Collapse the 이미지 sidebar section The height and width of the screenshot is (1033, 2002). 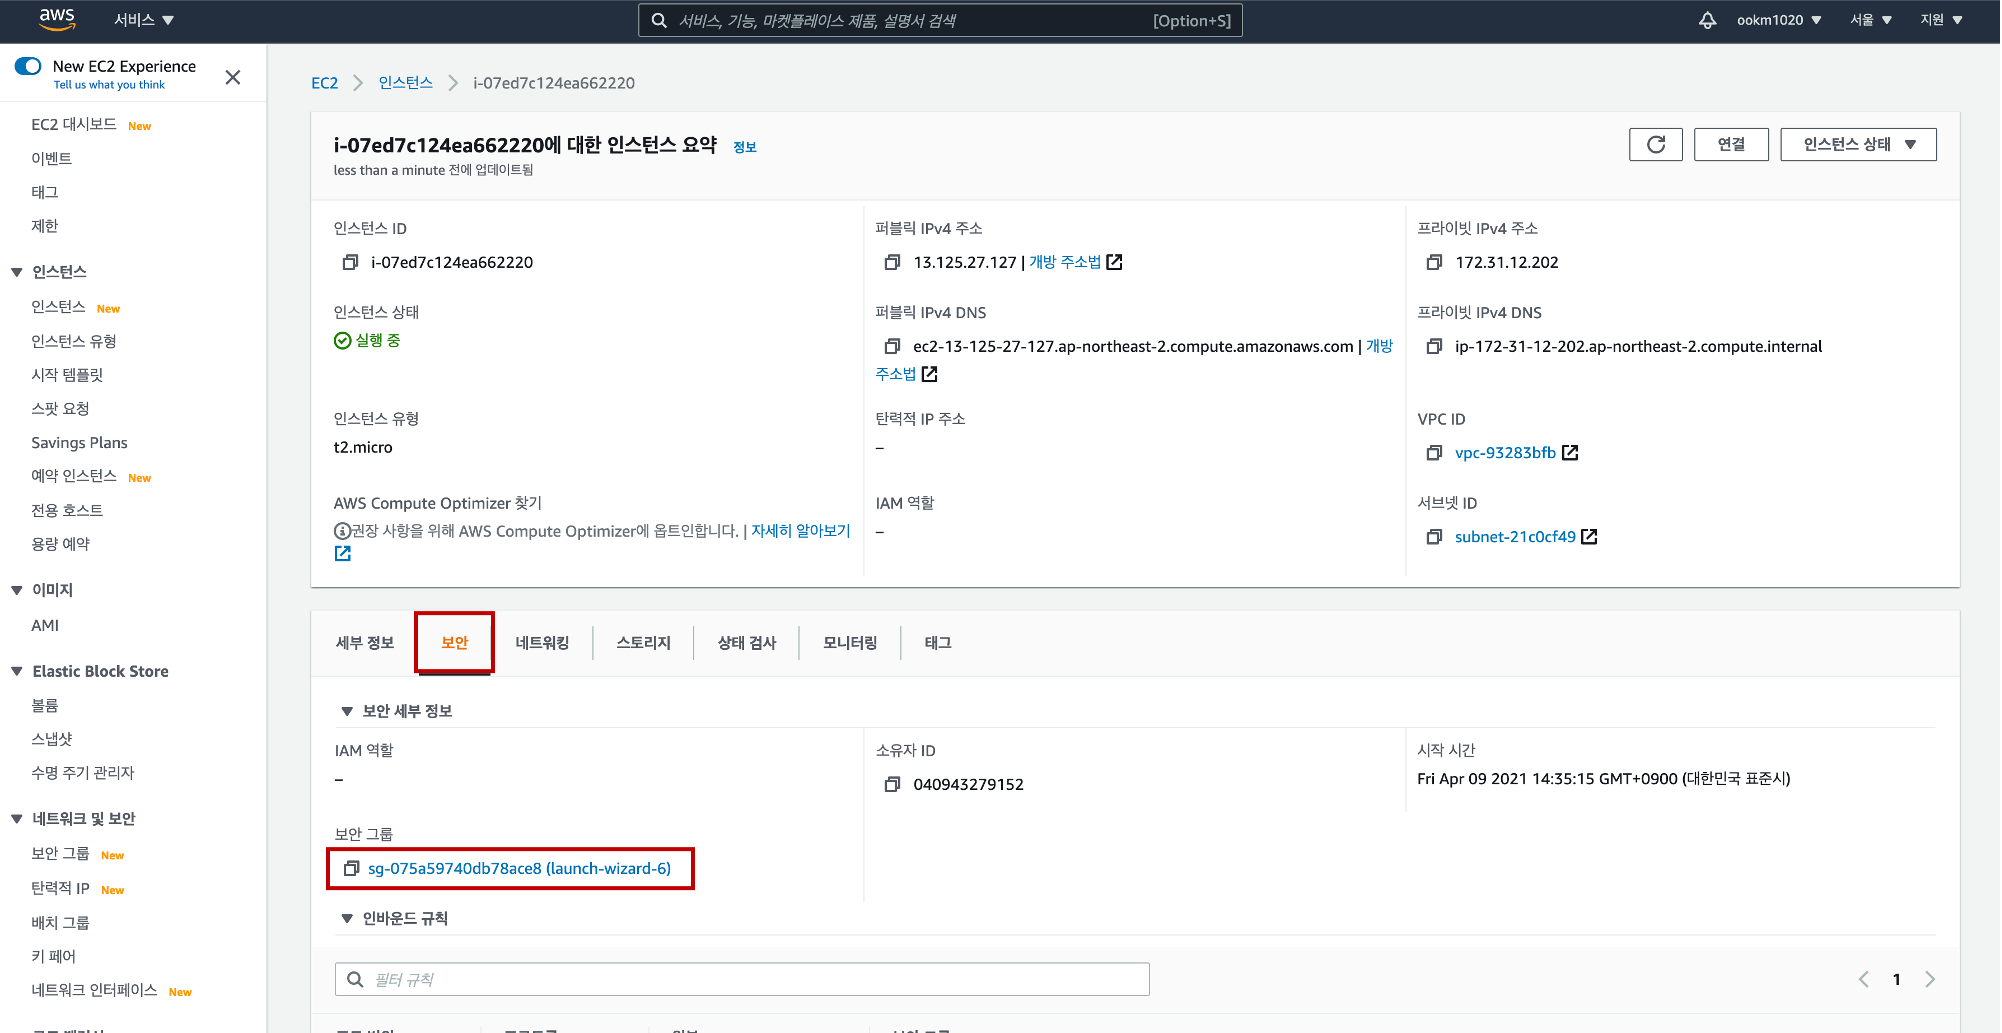tap(17, 590)
